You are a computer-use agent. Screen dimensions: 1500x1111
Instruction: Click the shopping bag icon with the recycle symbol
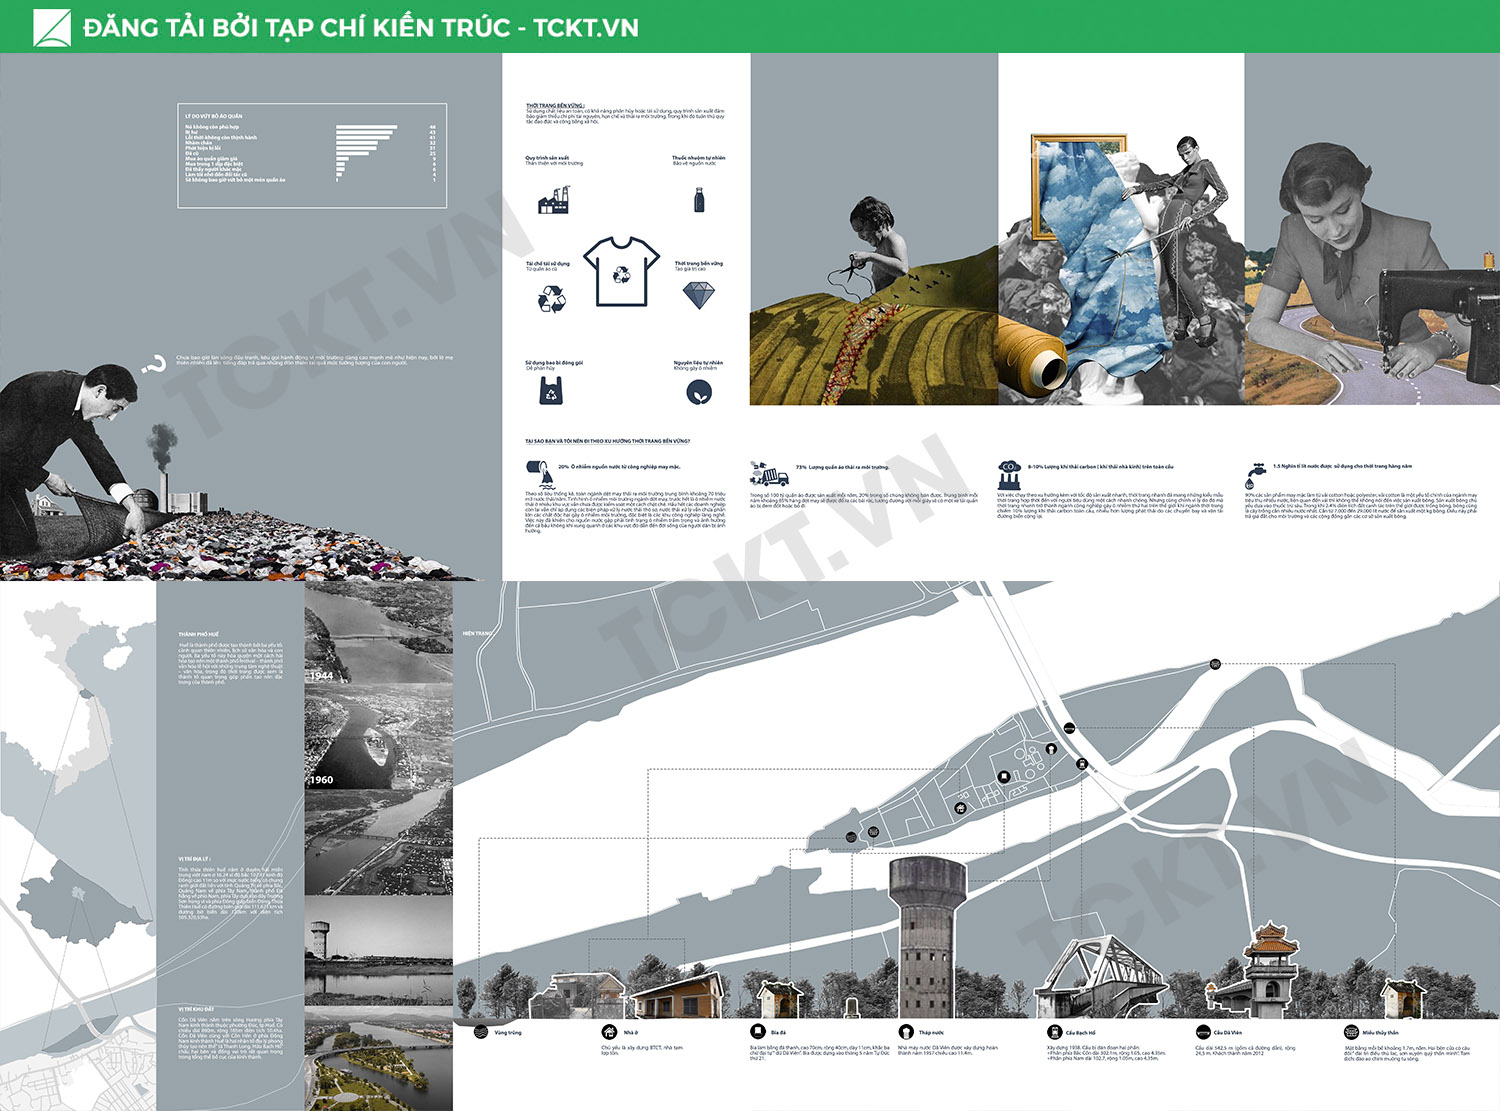[551, 391]
